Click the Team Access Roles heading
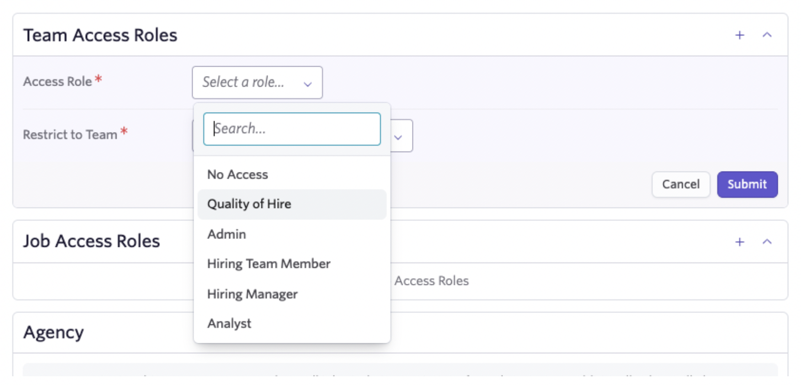The width and height of the screenshot is (801, 385). [100, 35]
